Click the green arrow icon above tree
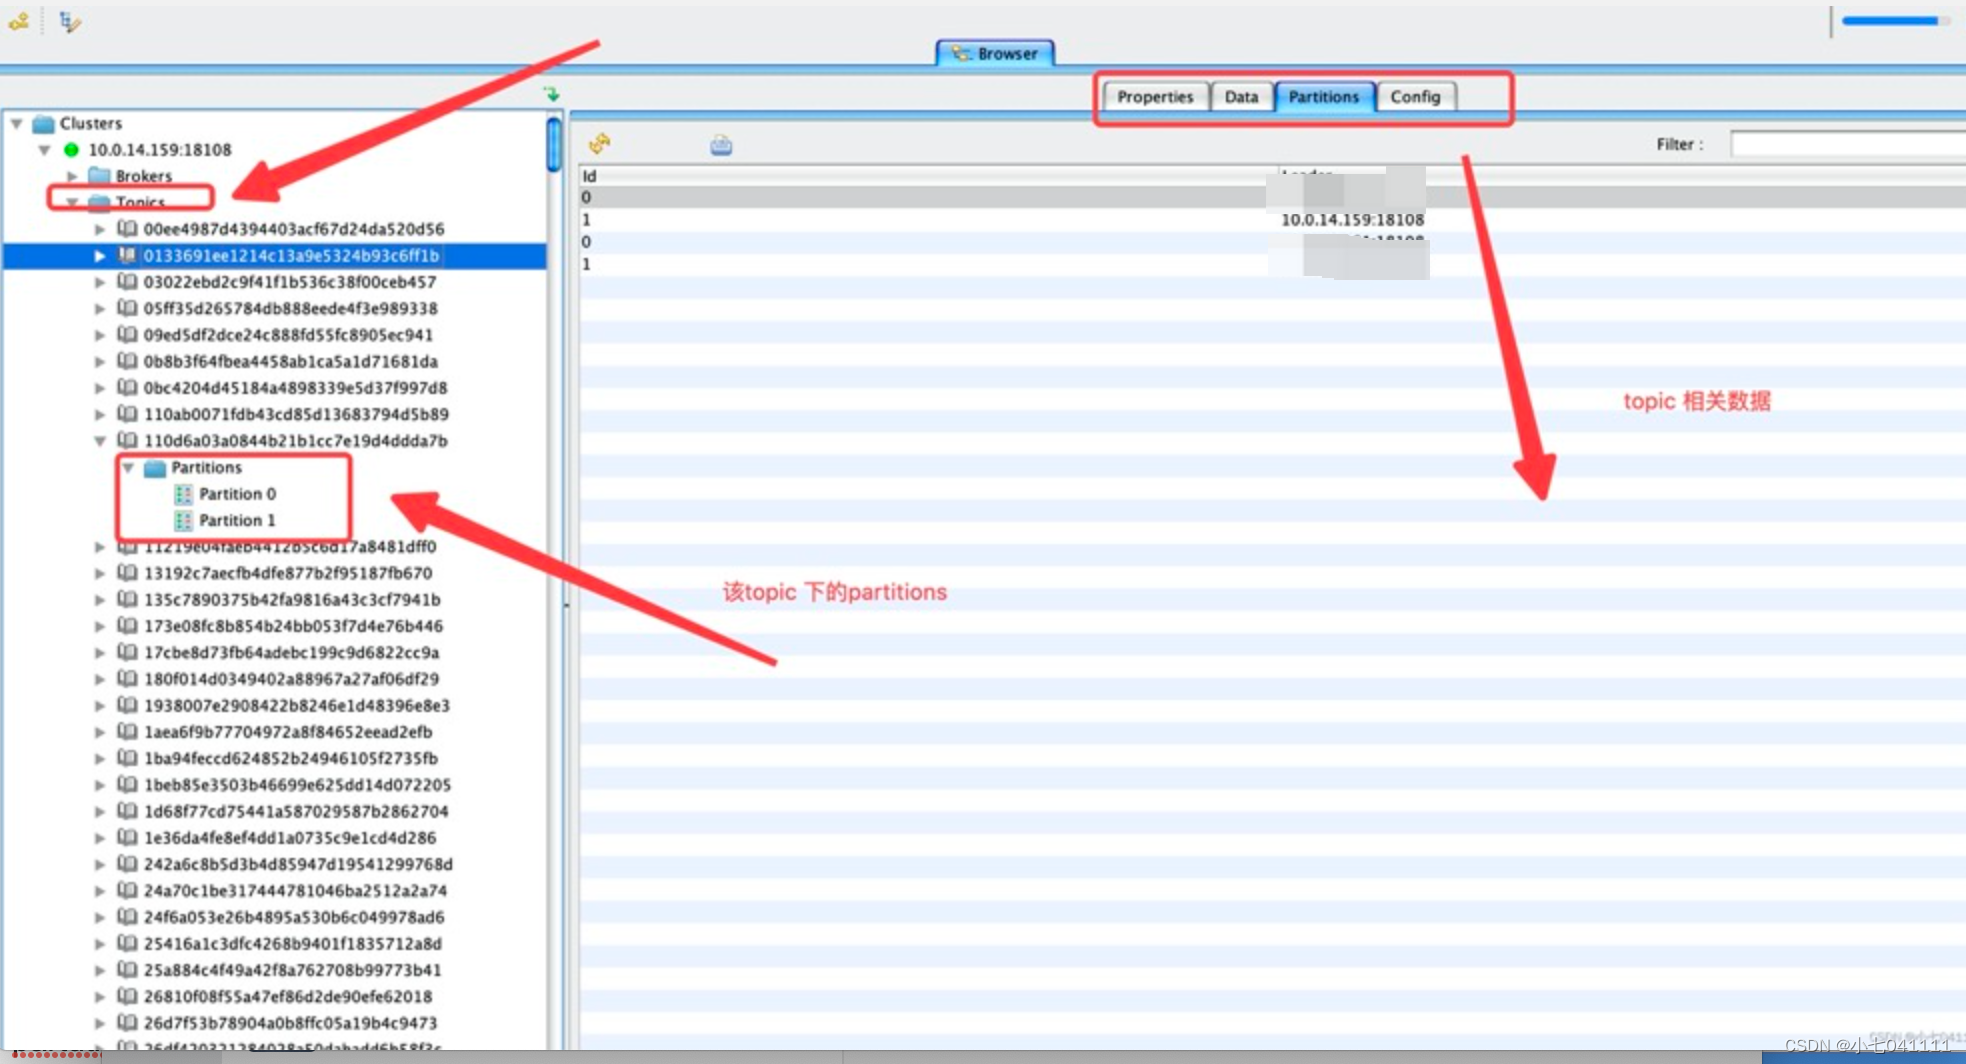The image size is (1966, 1064). pyautogui.click(x=551, y=94)
